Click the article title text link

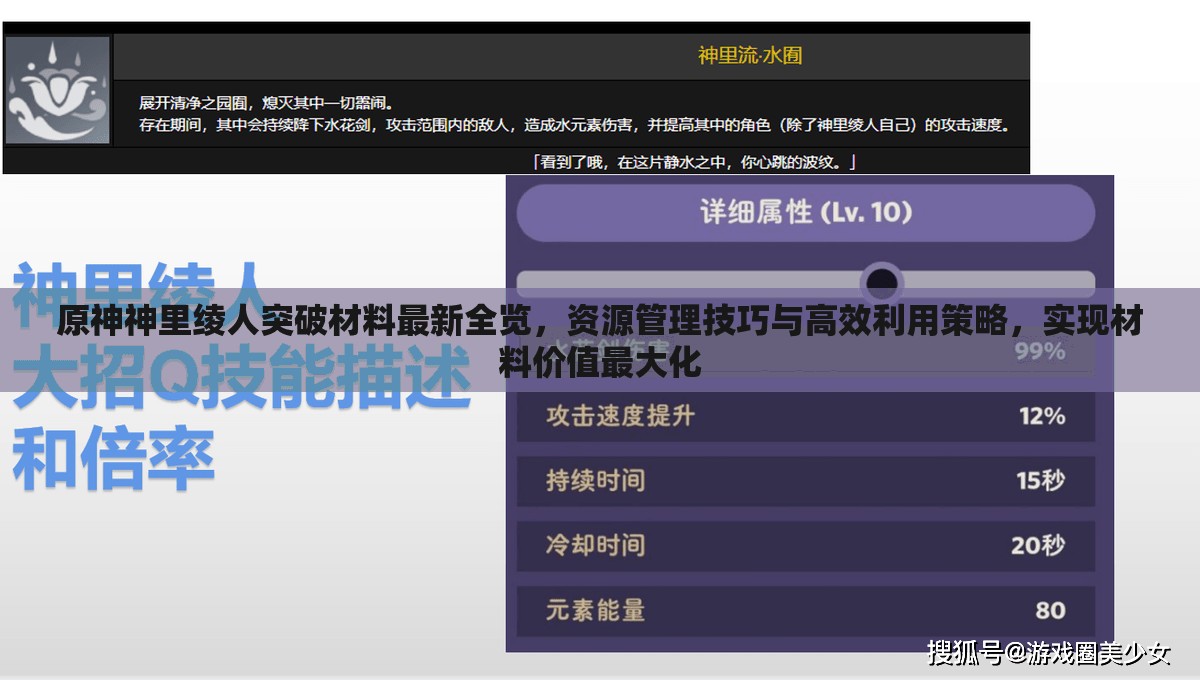pyautogui.click(x=600, y=335)
